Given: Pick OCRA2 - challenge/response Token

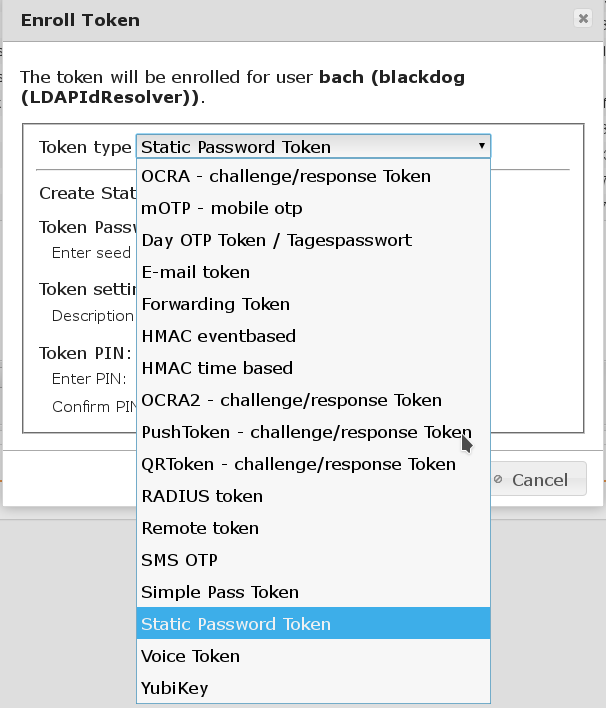Looking at the screenshot, I should [x=291, y=400].
